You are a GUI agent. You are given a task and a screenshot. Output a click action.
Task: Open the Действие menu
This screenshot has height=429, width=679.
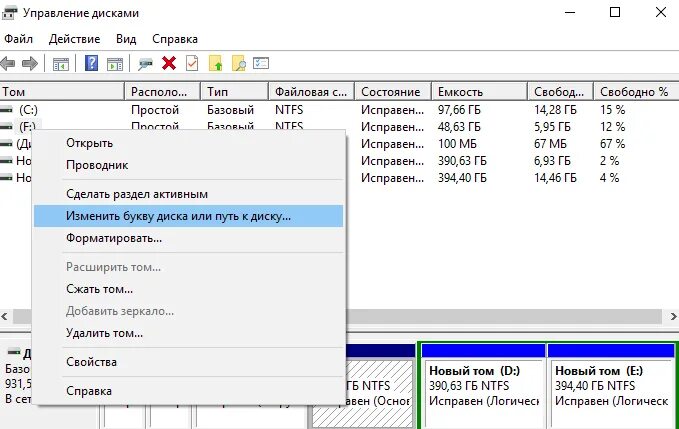click(74, 39)
